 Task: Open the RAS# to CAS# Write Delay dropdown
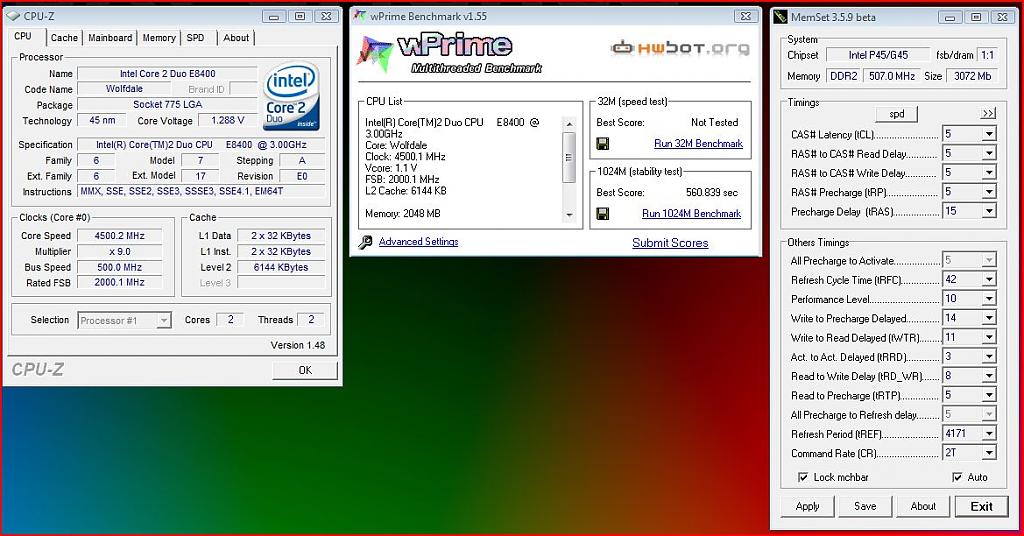click(x=989, y=173)
